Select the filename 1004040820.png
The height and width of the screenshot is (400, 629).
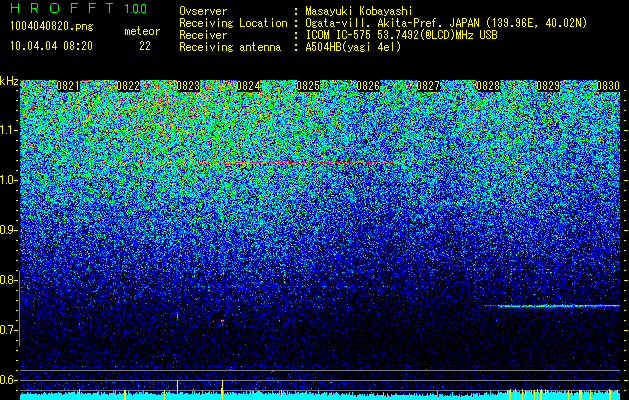(x=52, y=26)
